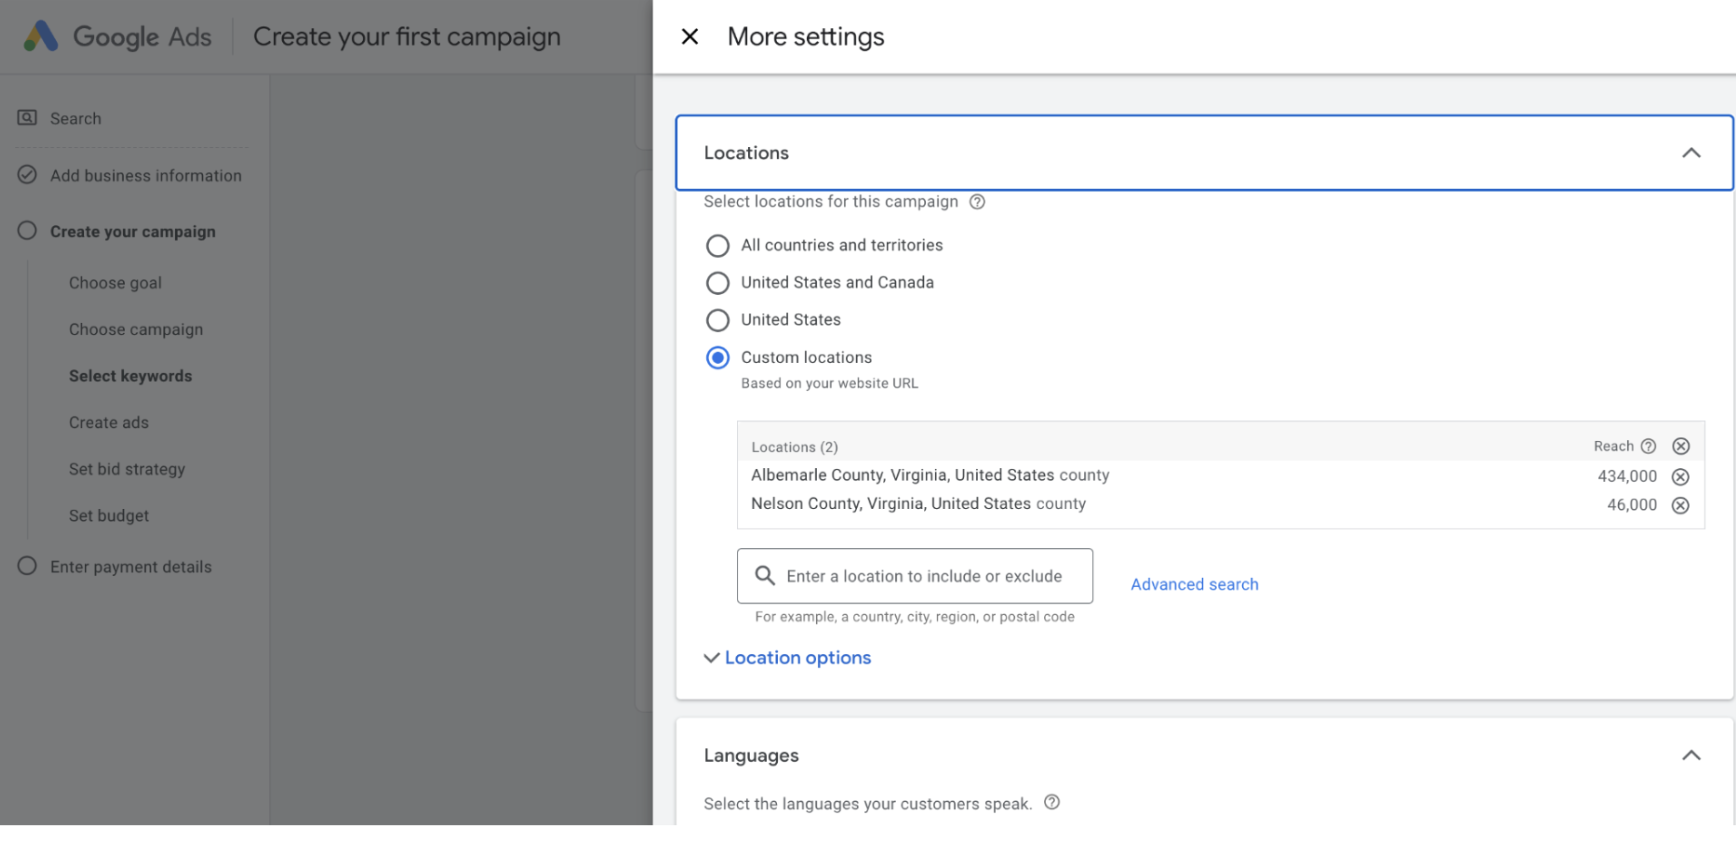Expand Location options

(x=788, y=658)
